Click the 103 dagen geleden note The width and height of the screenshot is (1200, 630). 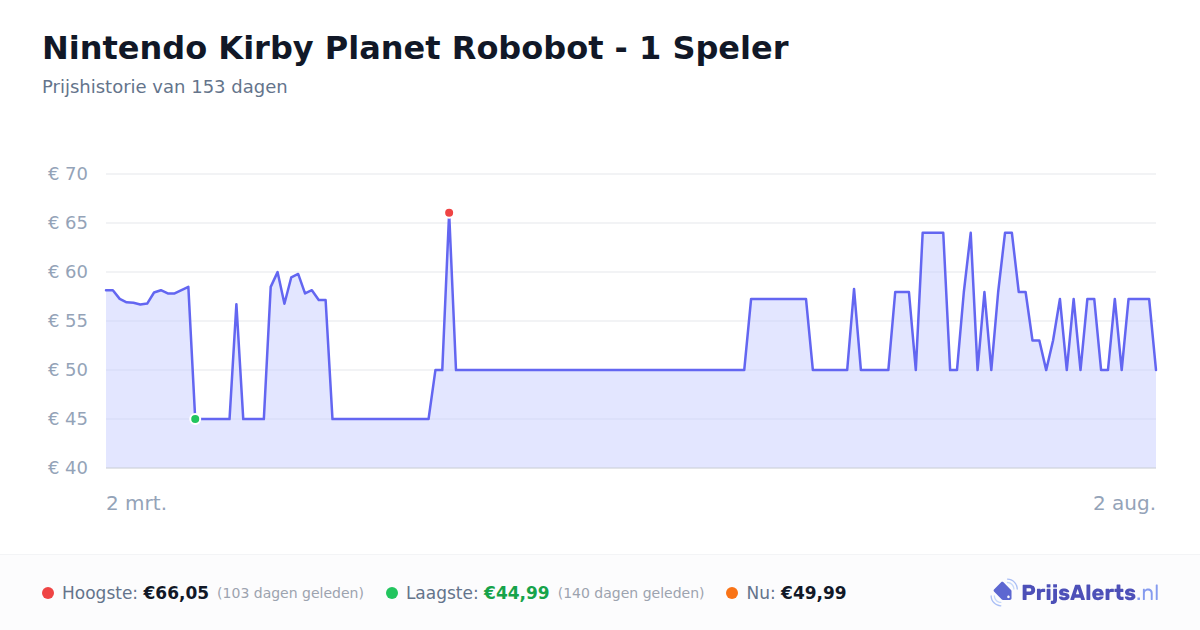[290, 593]
